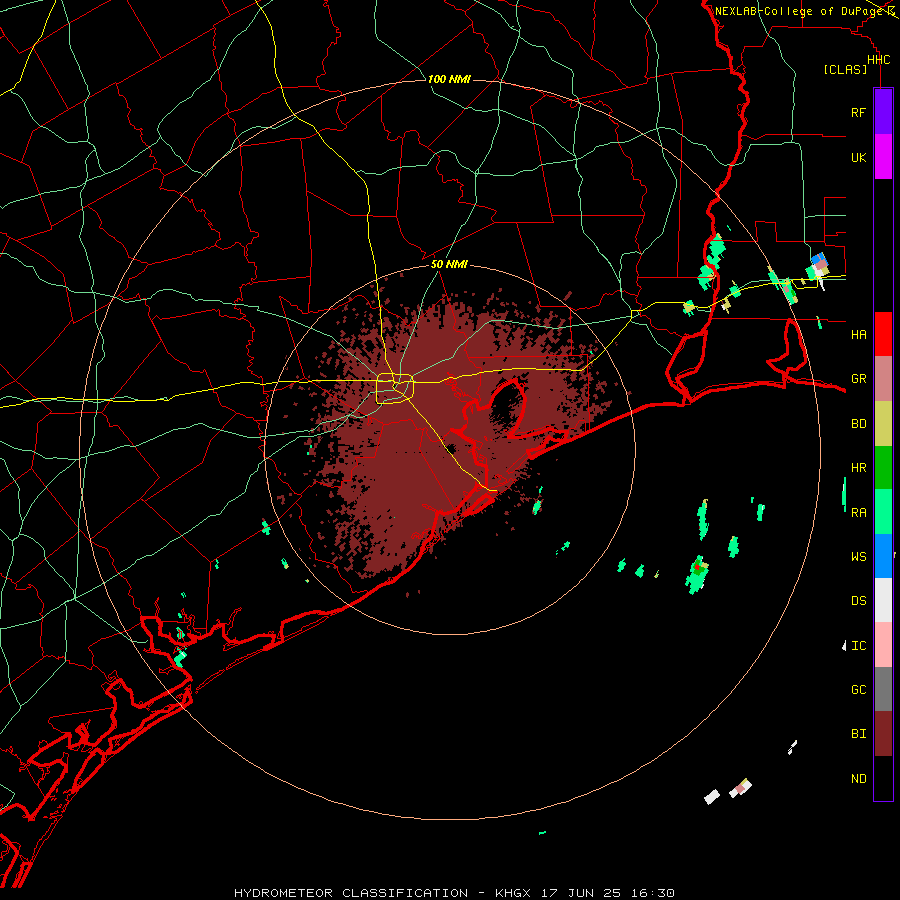This screenshot has height=900, width=900.
Task: Click the "BD" legend label
Action: click(858, 424)
